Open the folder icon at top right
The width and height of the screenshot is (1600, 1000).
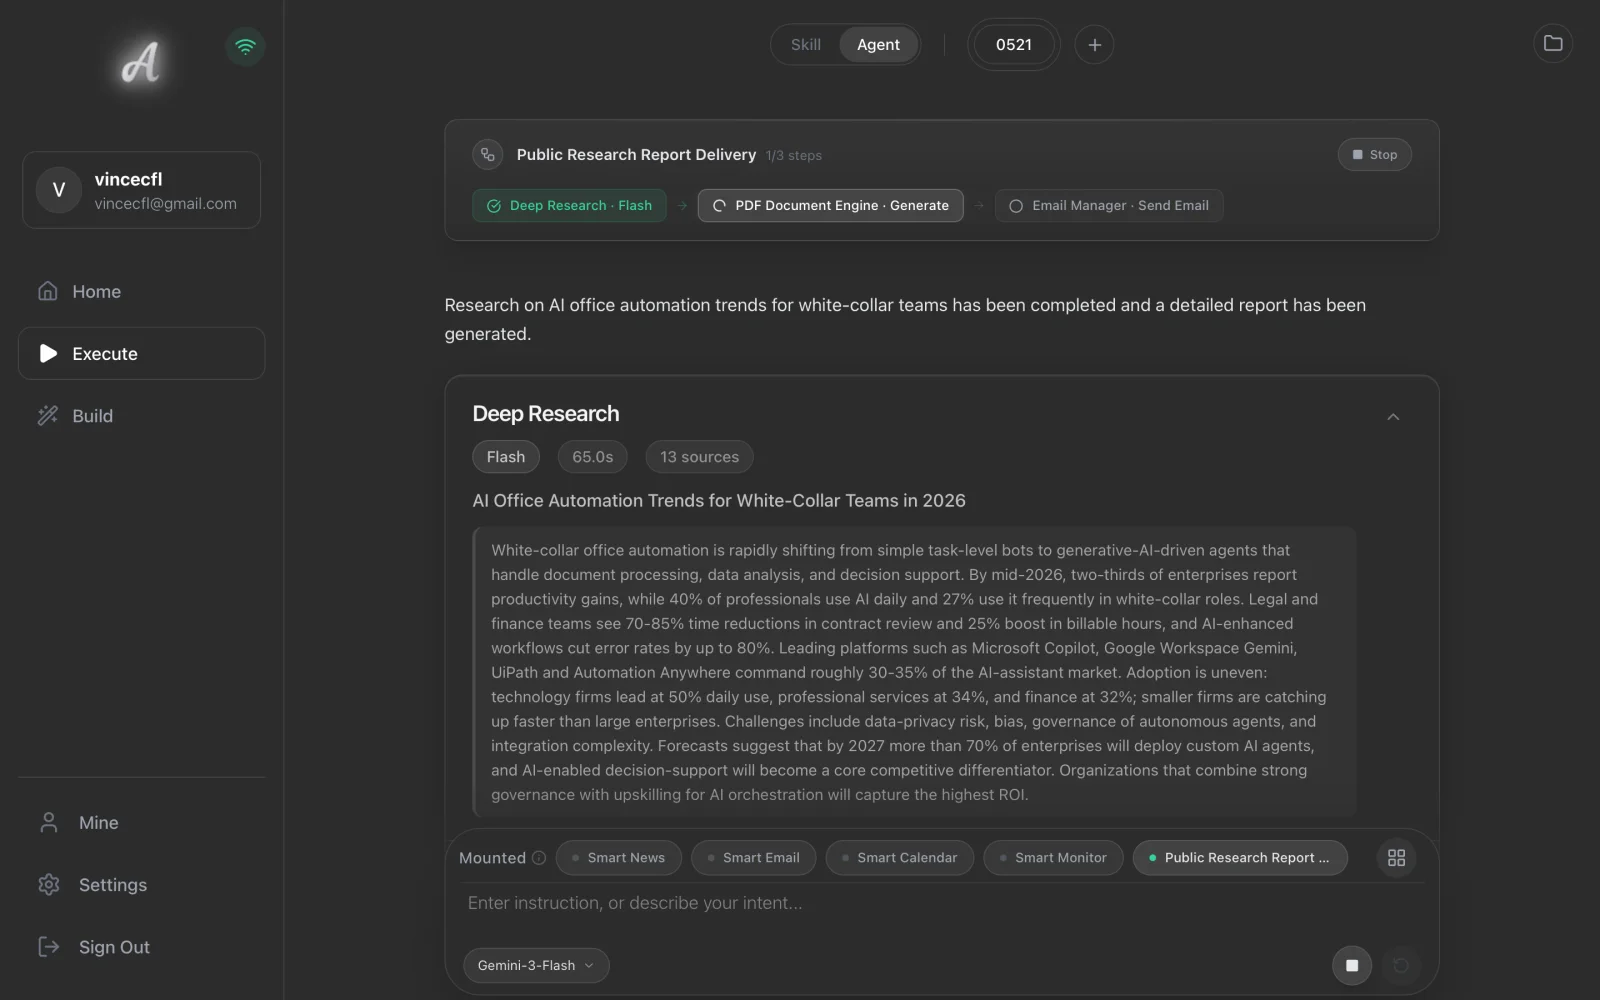coord(1552,43)
